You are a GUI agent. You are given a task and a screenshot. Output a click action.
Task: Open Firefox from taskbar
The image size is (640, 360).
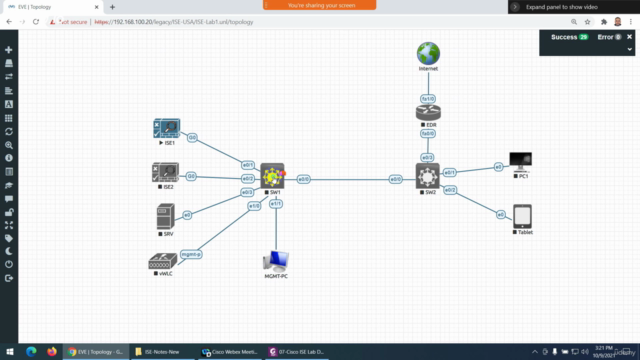pos(51,351)
